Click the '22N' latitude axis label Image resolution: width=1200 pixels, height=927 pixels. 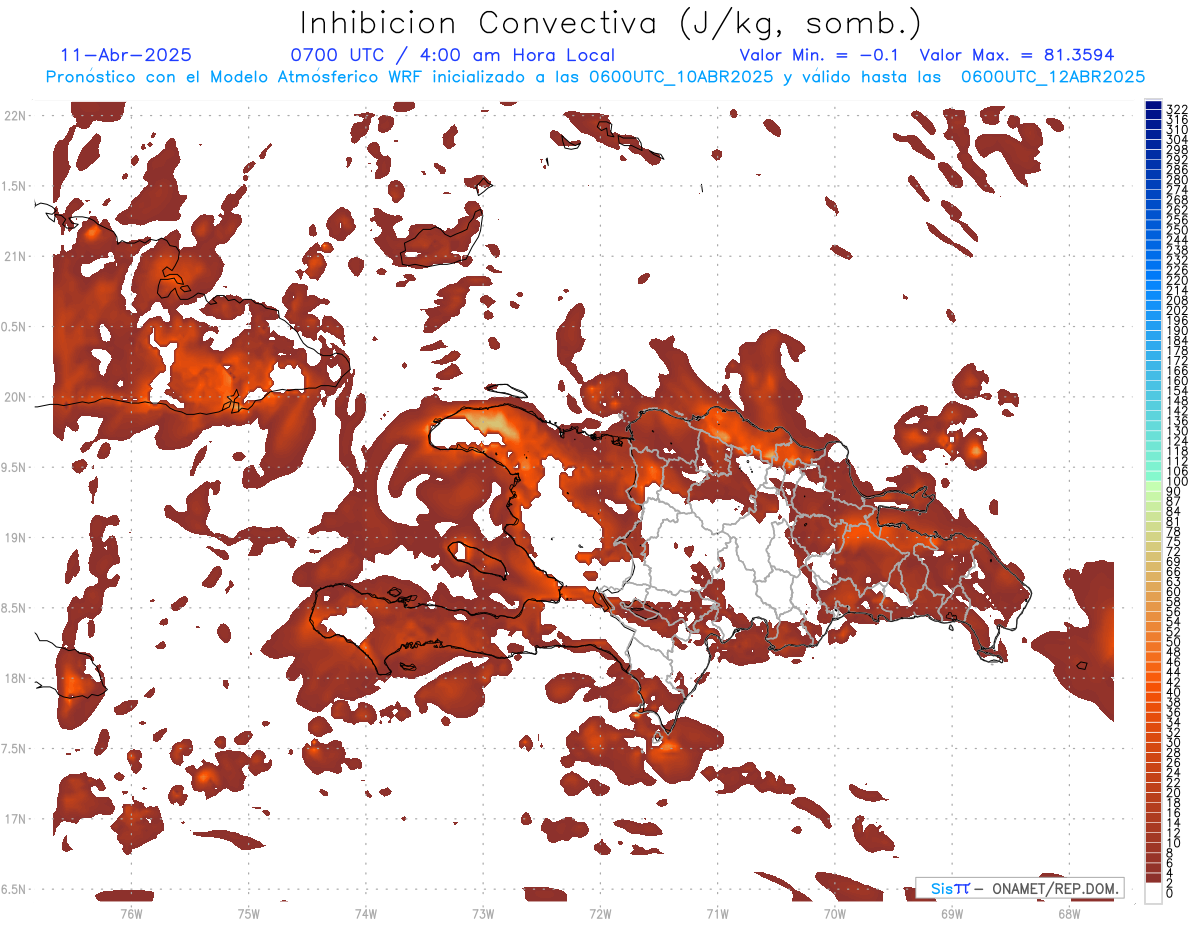pyautogui.click(x=15, y=116)
